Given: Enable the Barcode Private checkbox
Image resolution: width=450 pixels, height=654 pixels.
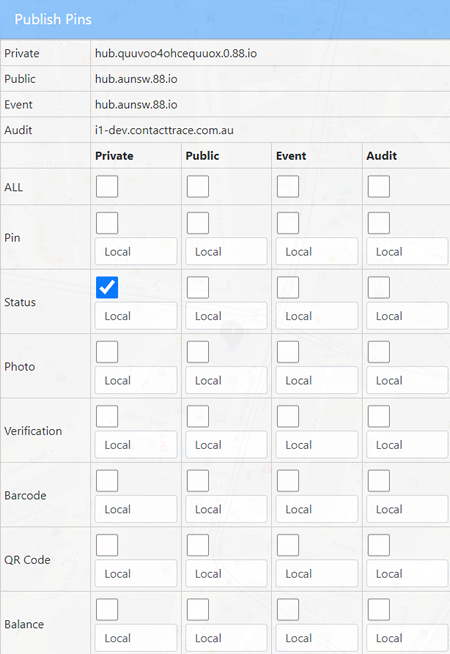Looking at the screenshot, I should pyautogui.click(x=107, y=480).
